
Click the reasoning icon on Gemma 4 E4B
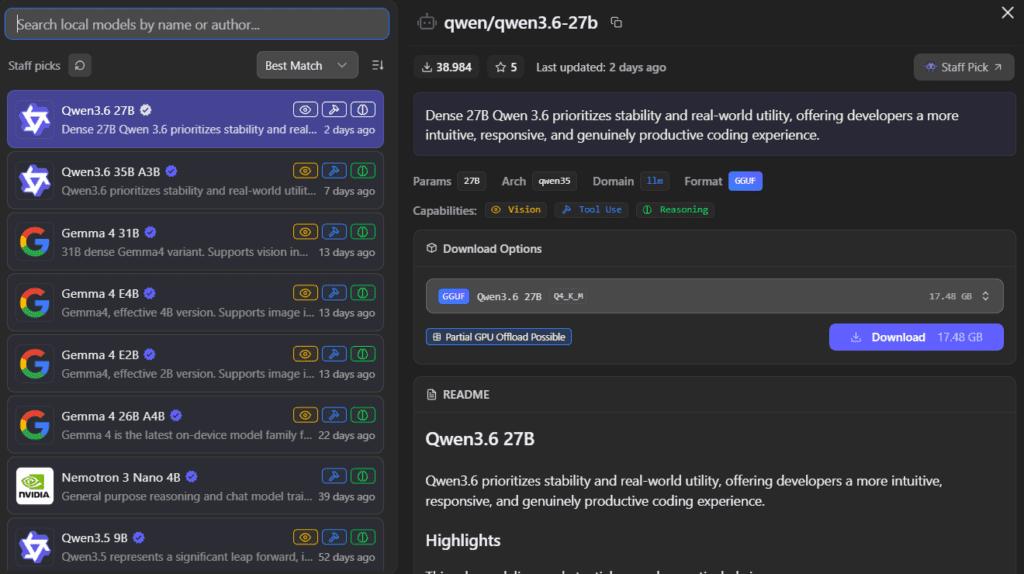(x=362, y=293)
